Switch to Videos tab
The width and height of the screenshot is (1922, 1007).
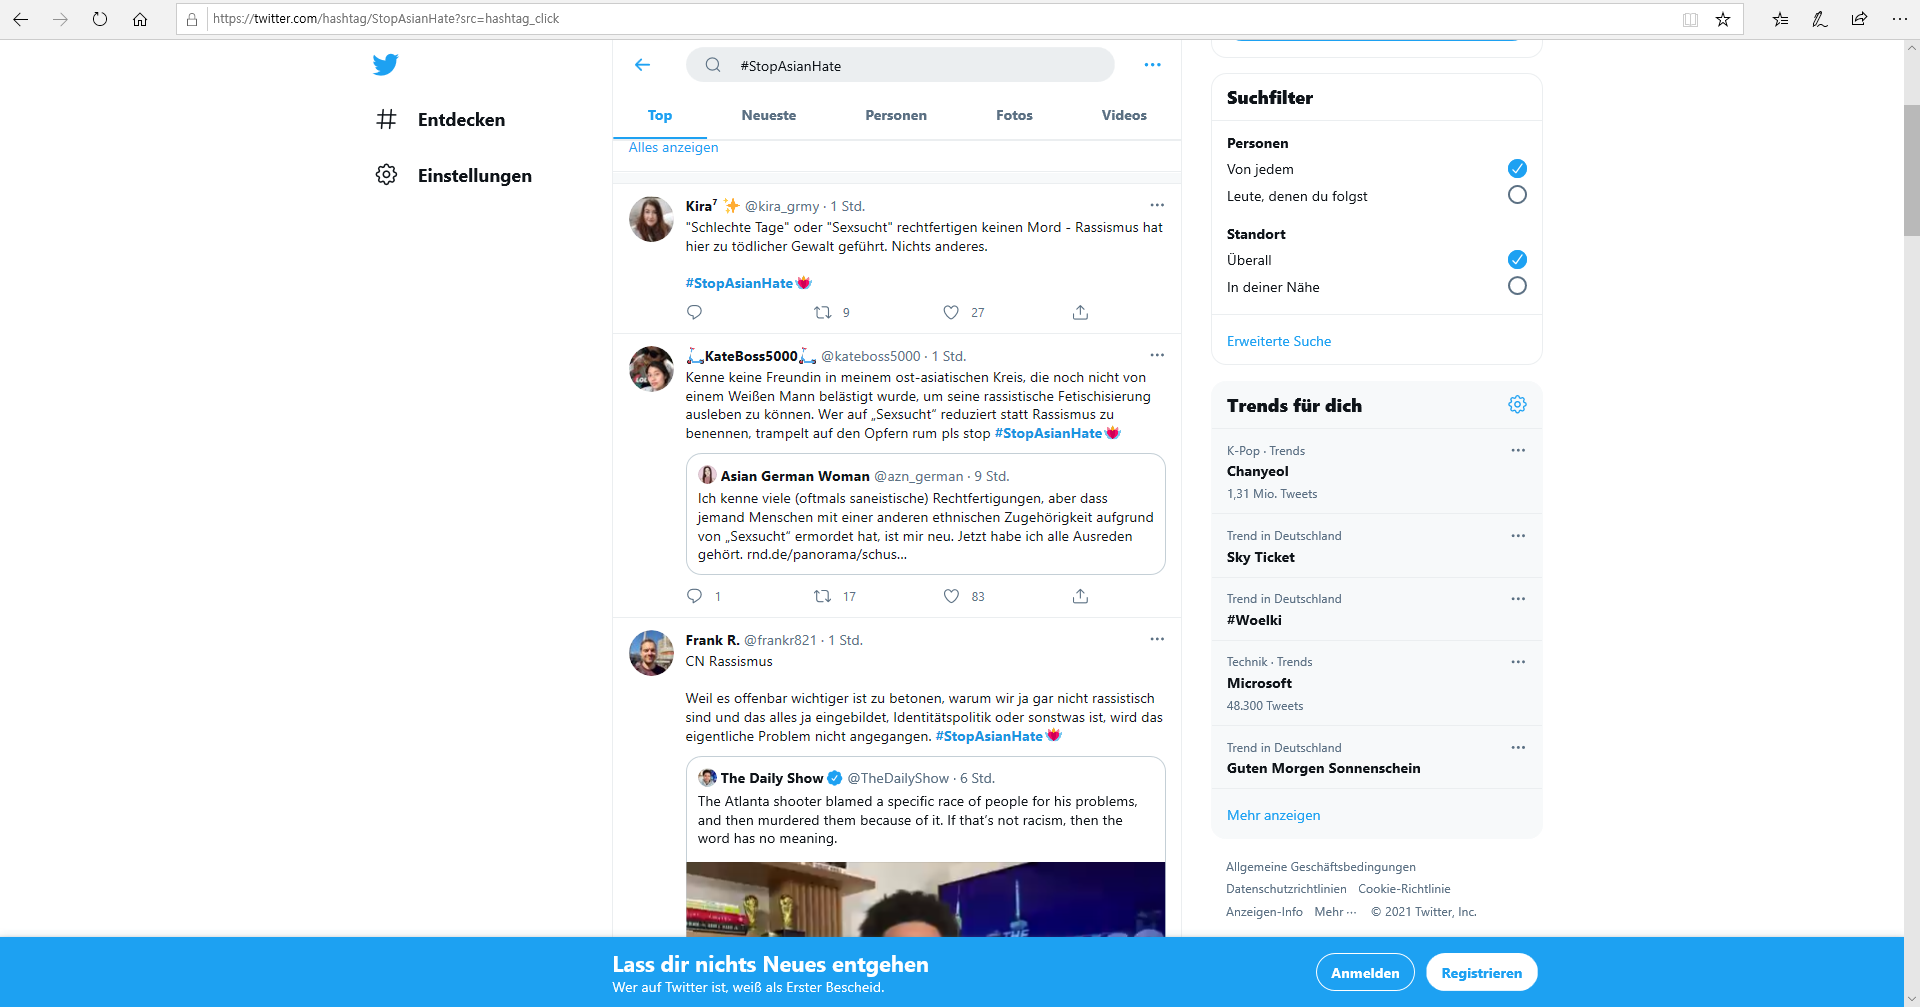coord(1124,115)
